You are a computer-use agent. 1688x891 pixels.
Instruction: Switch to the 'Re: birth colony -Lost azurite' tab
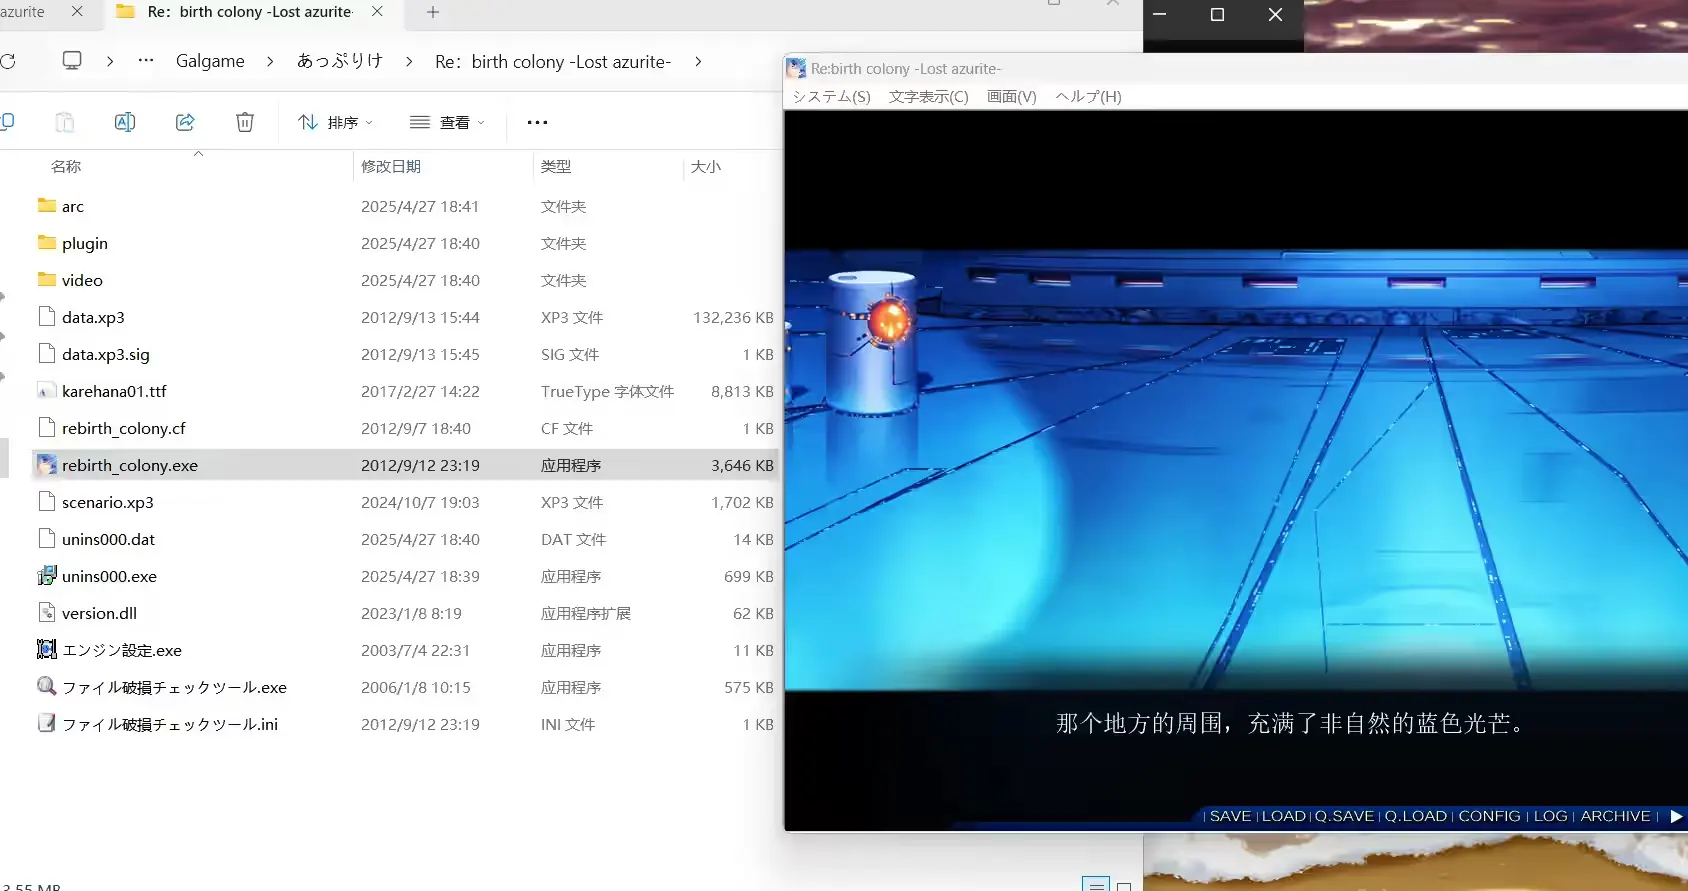[250, 12]
